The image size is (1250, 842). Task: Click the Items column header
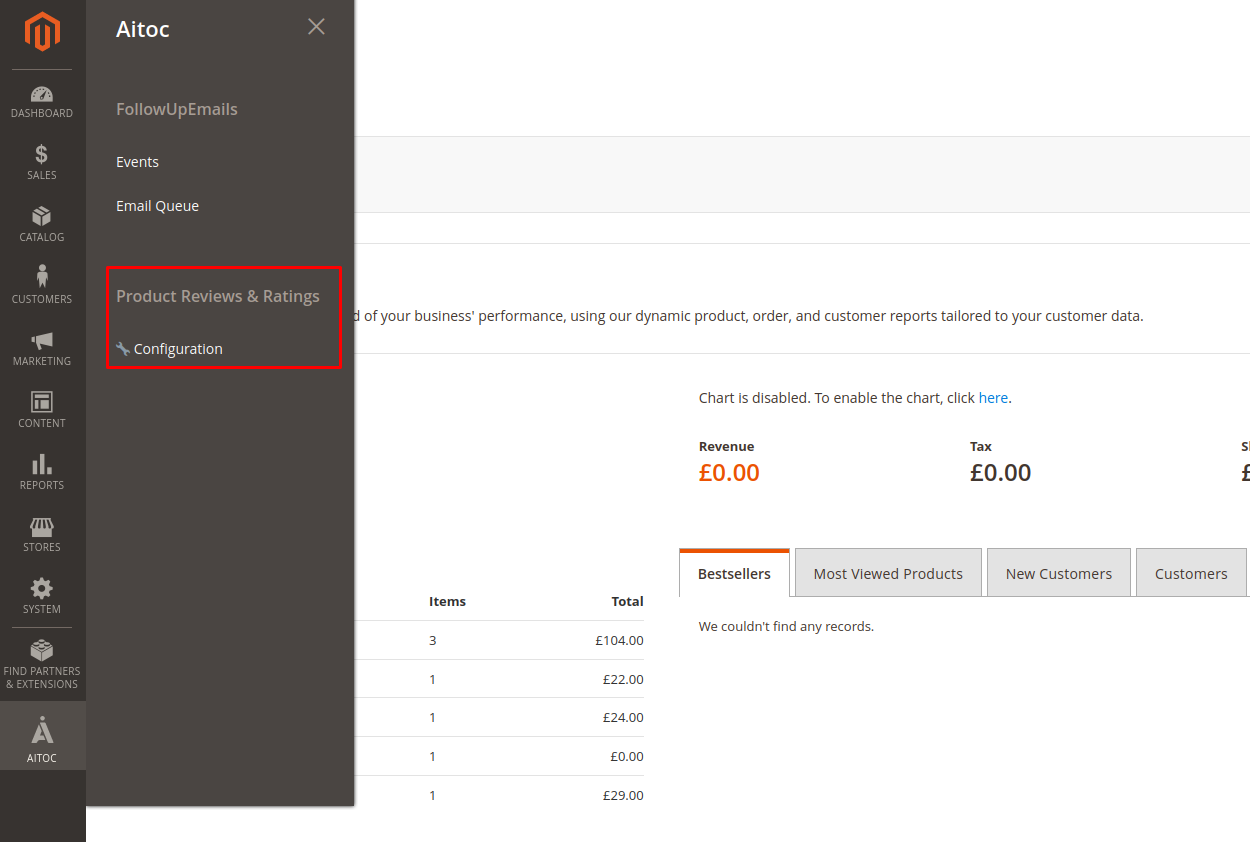[447, 601]
